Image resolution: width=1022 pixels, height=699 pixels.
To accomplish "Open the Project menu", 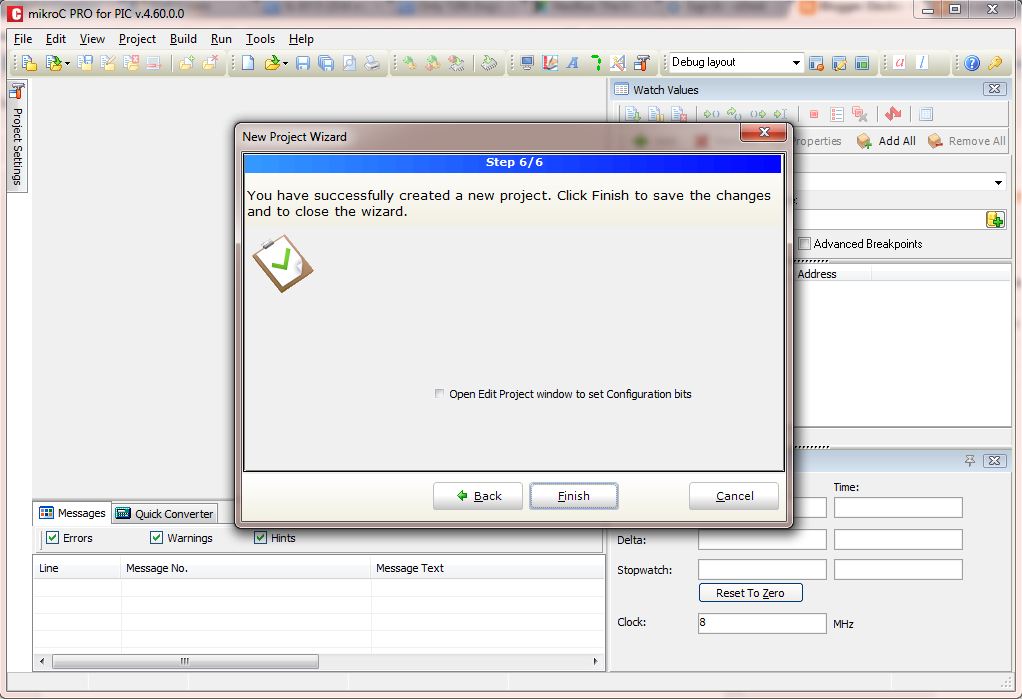I will click(137, 39).
